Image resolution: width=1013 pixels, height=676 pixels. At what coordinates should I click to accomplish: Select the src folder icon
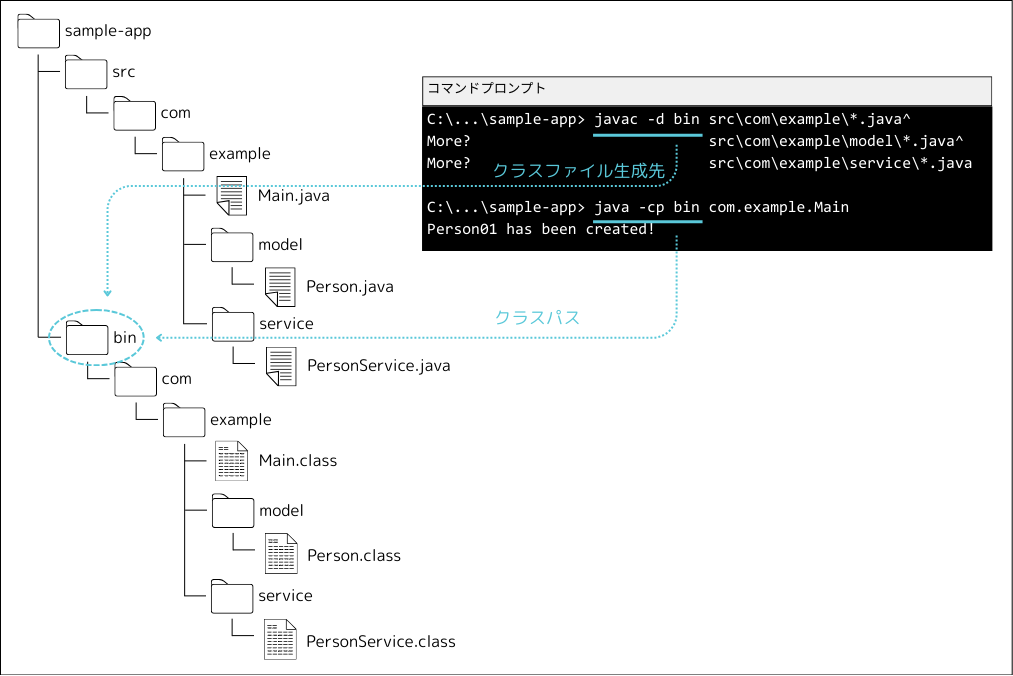point(86,72)
